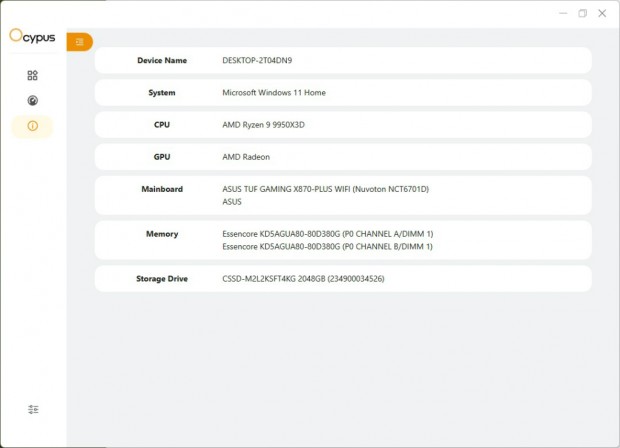
Task: Click the Mainboard label
Action: pyautogui.click(x=162, y=189)
